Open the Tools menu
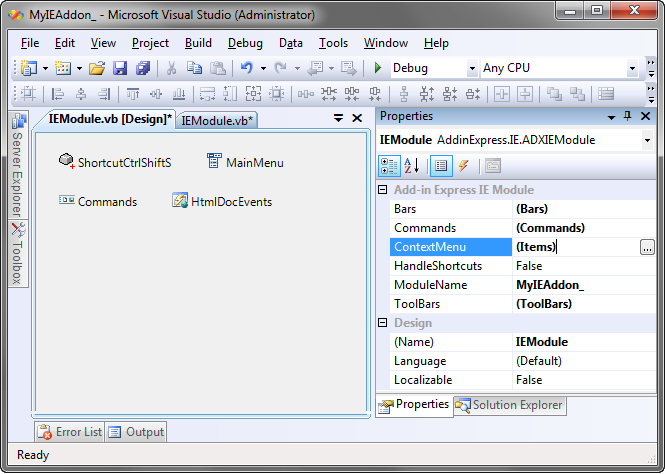Viewport: 665px width, 474px height. pos(333,43)
